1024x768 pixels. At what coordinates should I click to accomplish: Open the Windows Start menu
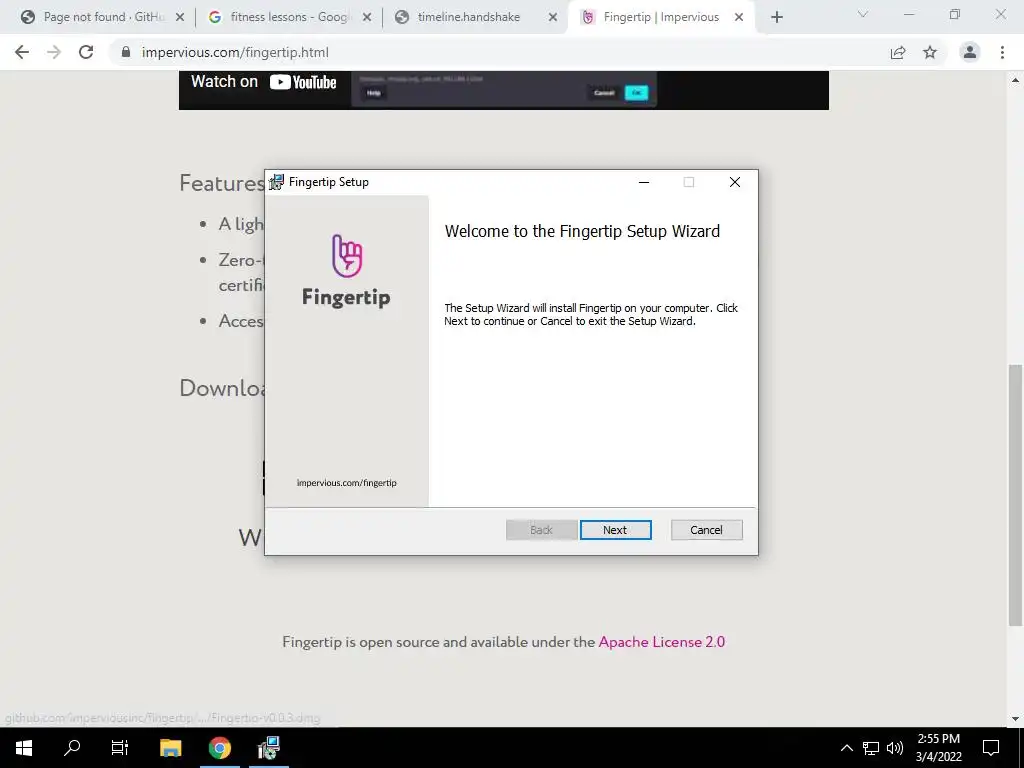coord(24,748)
